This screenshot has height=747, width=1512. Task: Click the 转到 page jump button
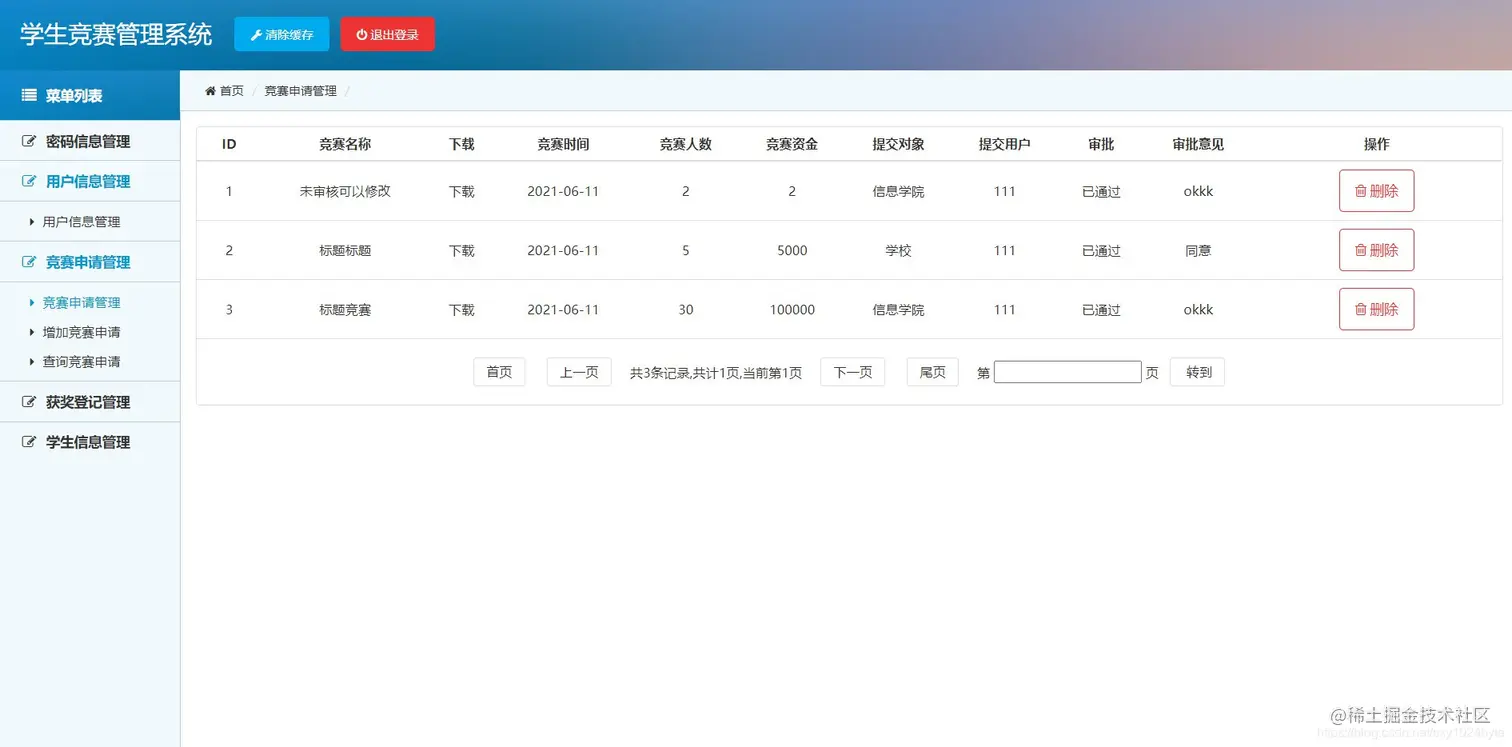(1196, 371)
